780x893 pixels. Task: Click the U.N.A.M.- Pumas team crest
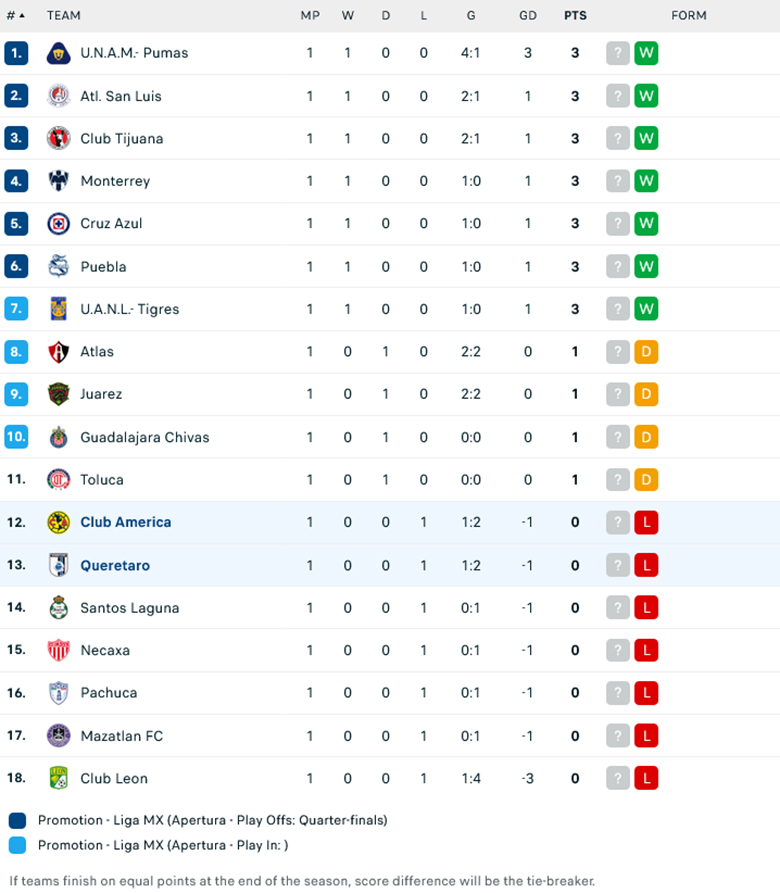tap(58, 53)
